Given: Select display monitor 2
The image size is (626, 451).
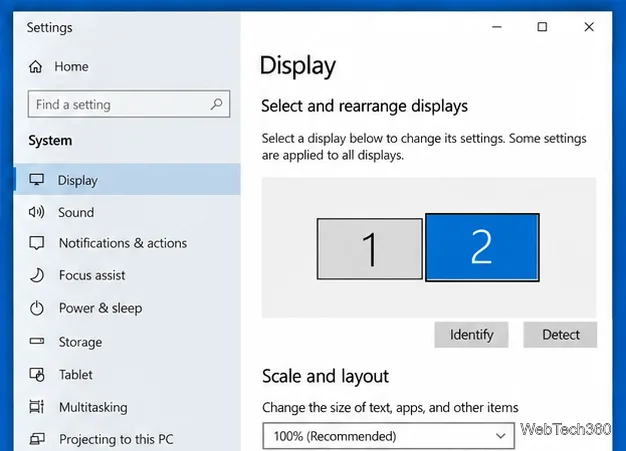Looking at the screenshot, I should click(x=482, y=247).
